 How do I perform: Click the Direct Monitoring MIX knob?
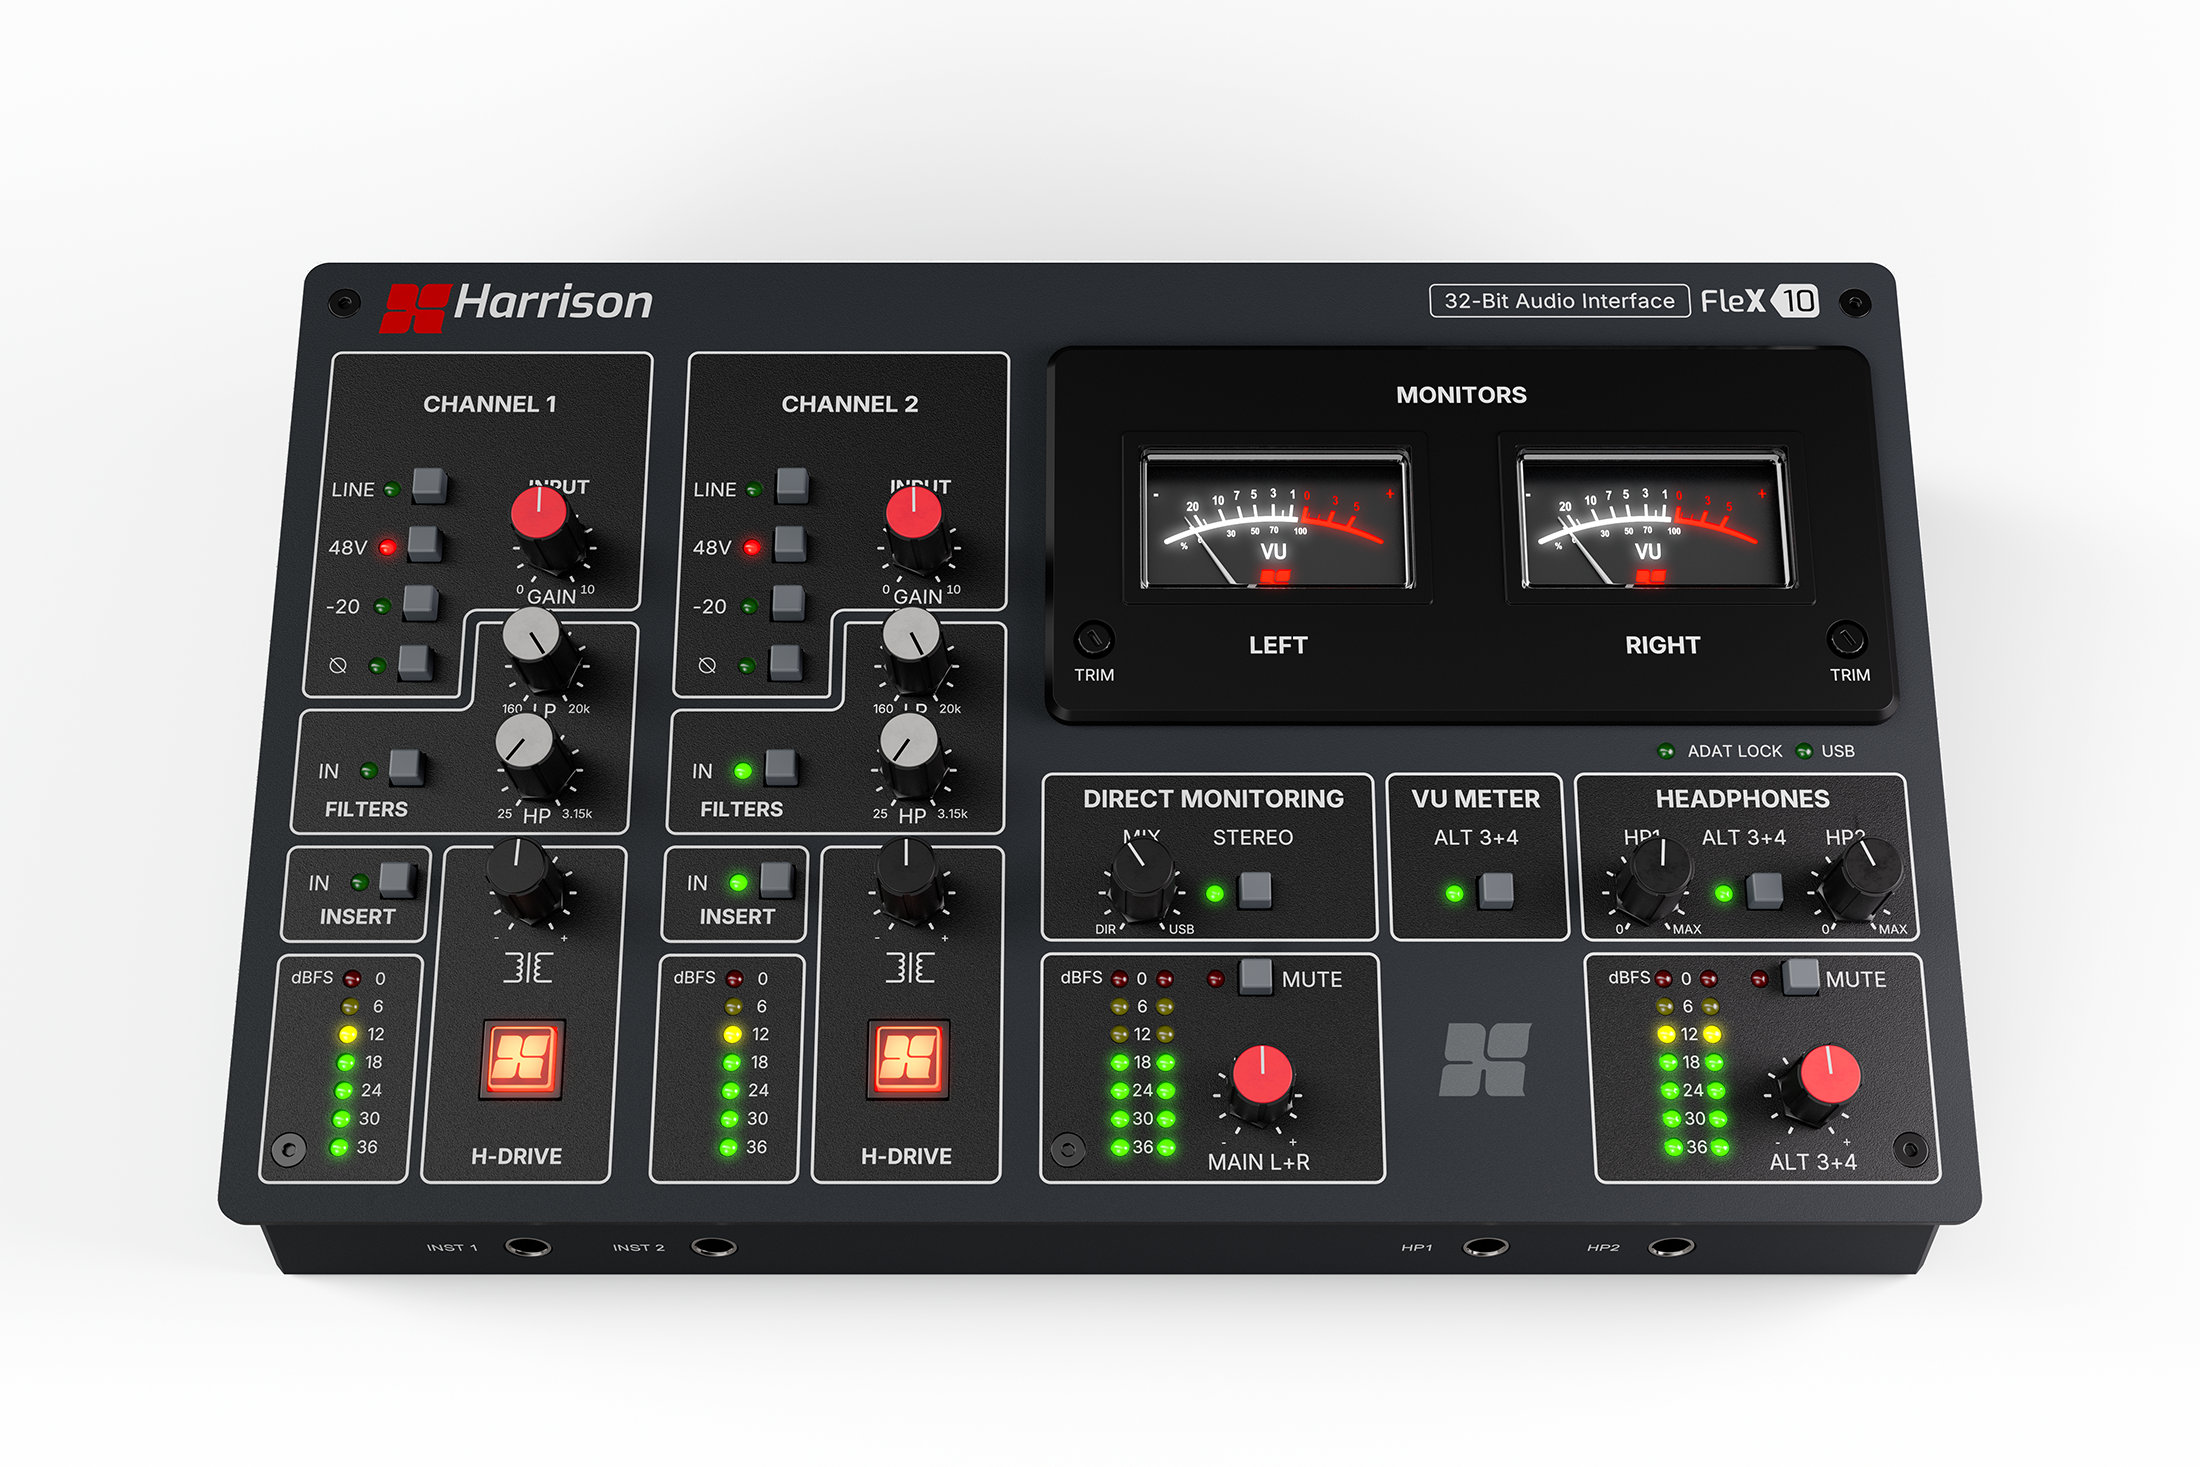click(x=1142, y=879)
